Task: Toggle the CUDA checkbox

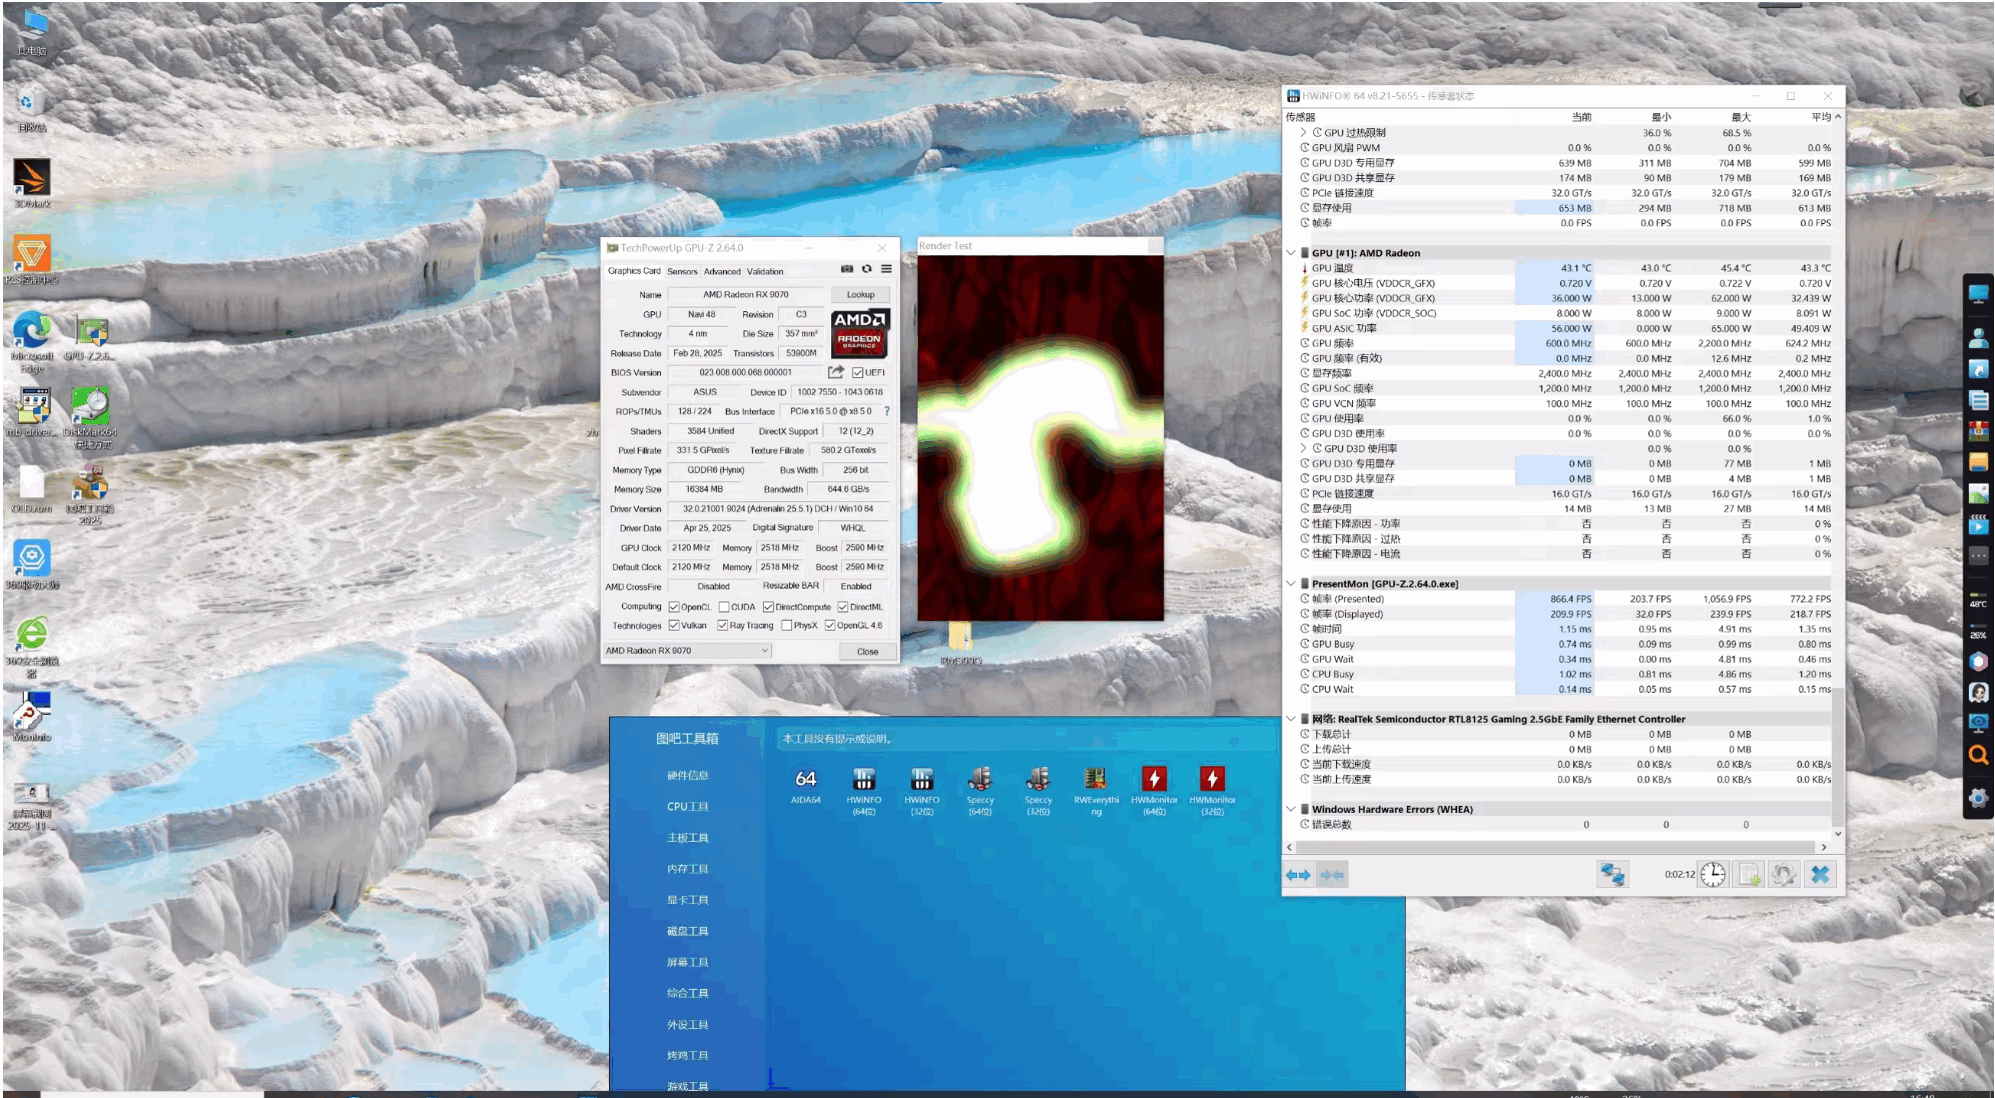Action: [x=724, y=607]
